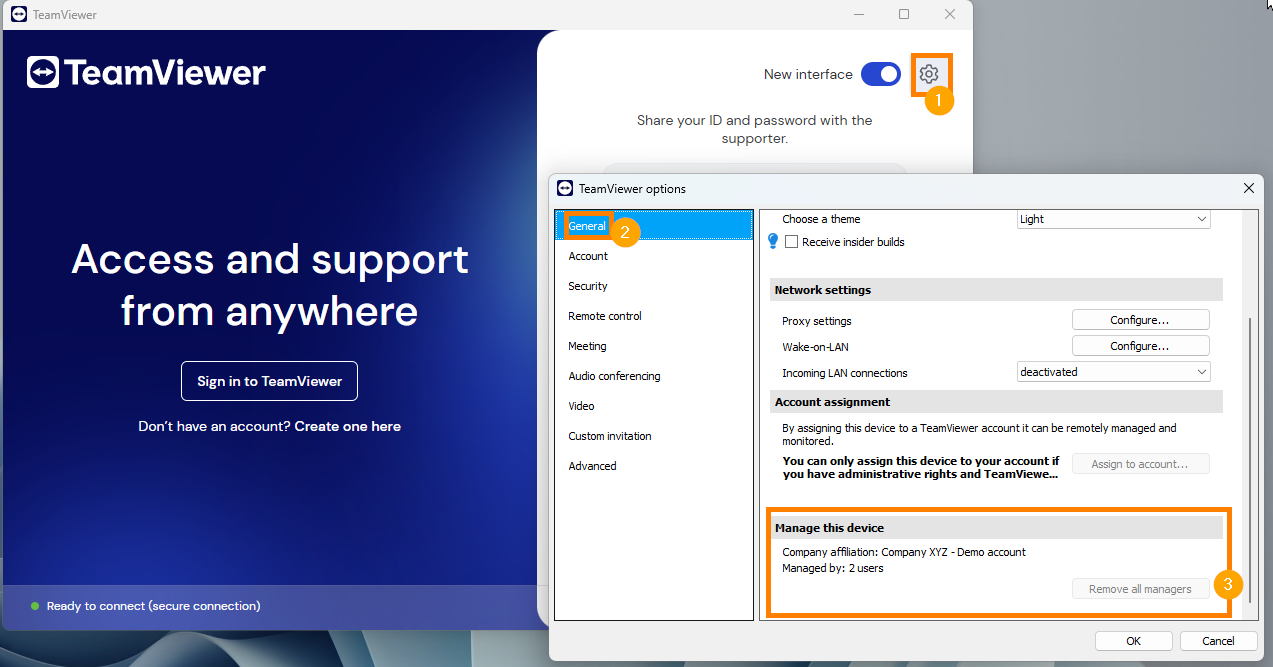Click the Account assignment header
1273x667 pixels.
pos(997,402)
